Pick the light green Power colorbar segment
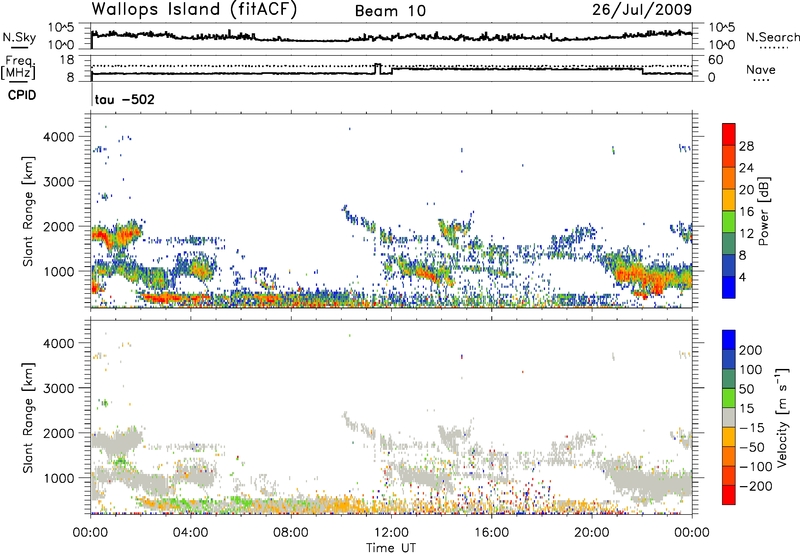The image size is (800, 554). [729, 221]
